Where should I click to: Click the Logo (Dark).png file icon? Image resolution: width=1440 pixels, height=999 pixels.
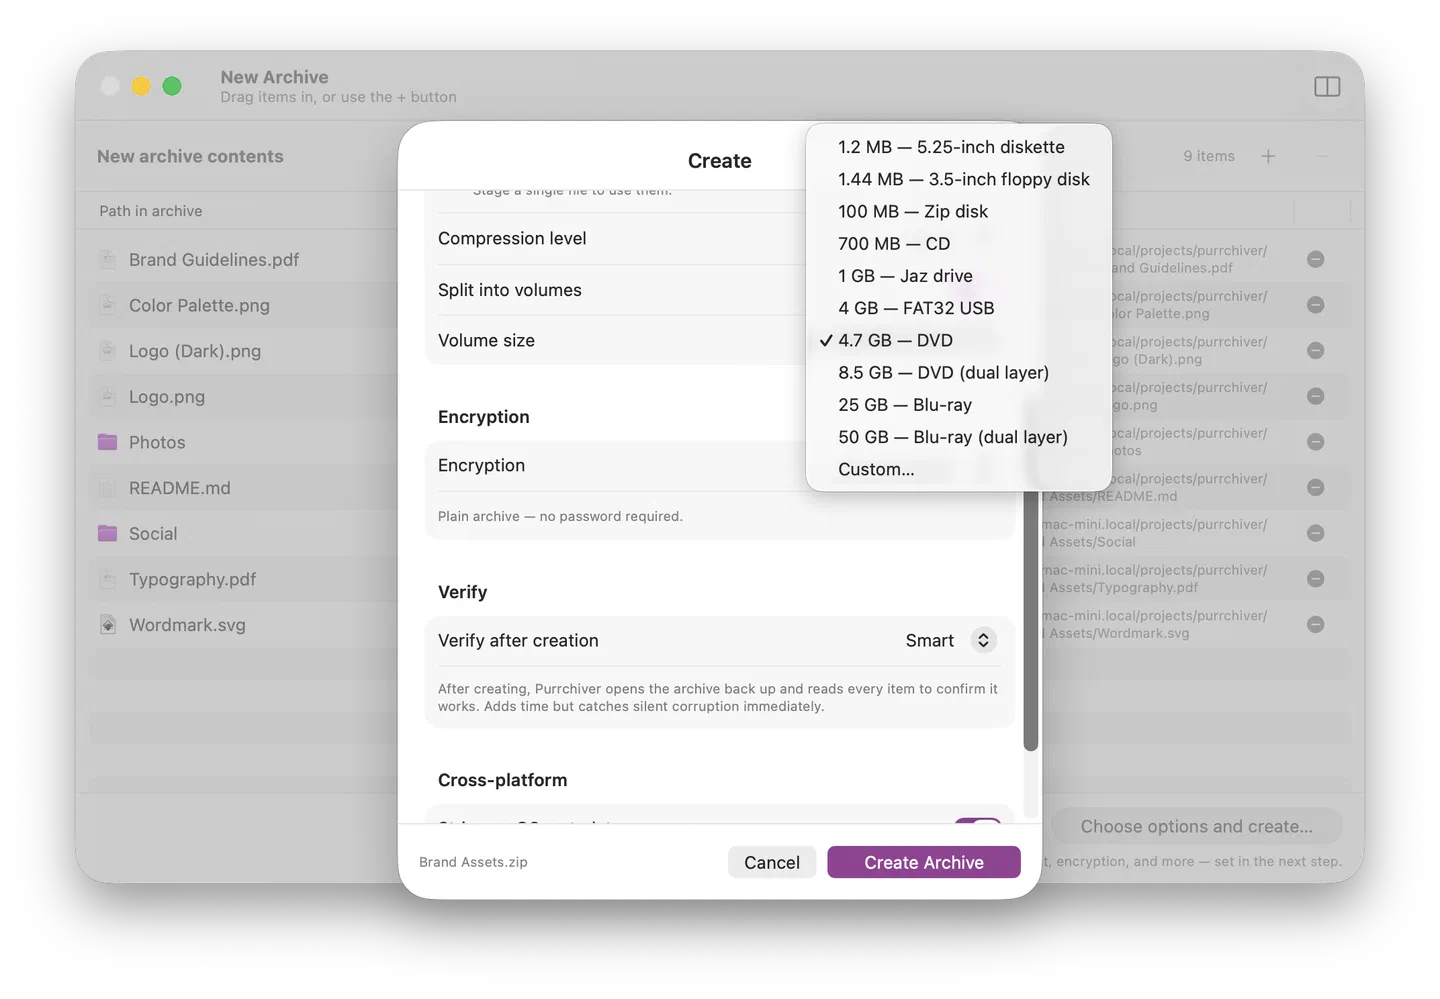point(107,351)
